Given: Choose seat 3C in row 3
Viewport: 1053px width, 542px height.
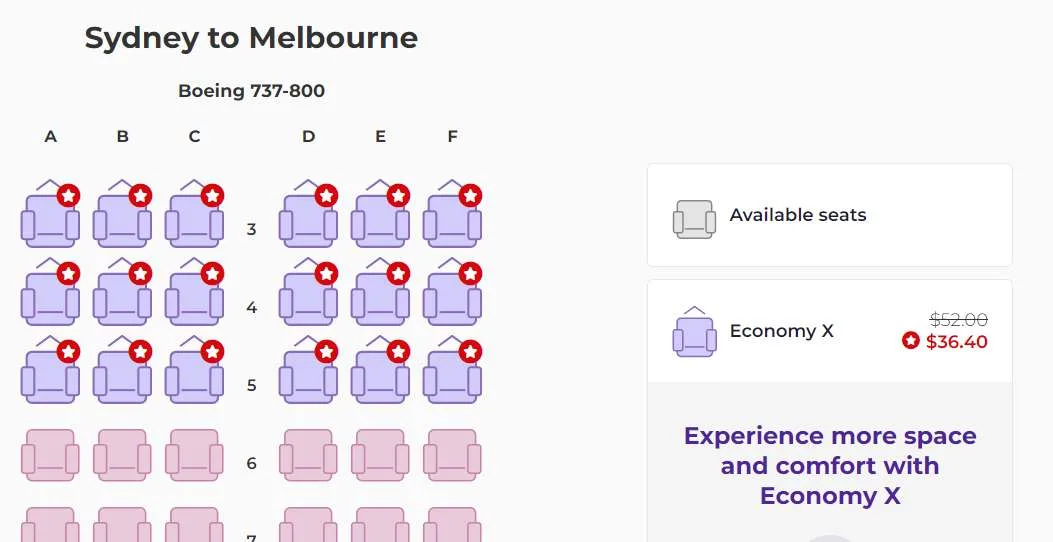Looking at the screenshot, I should click(x=194, y=222).
